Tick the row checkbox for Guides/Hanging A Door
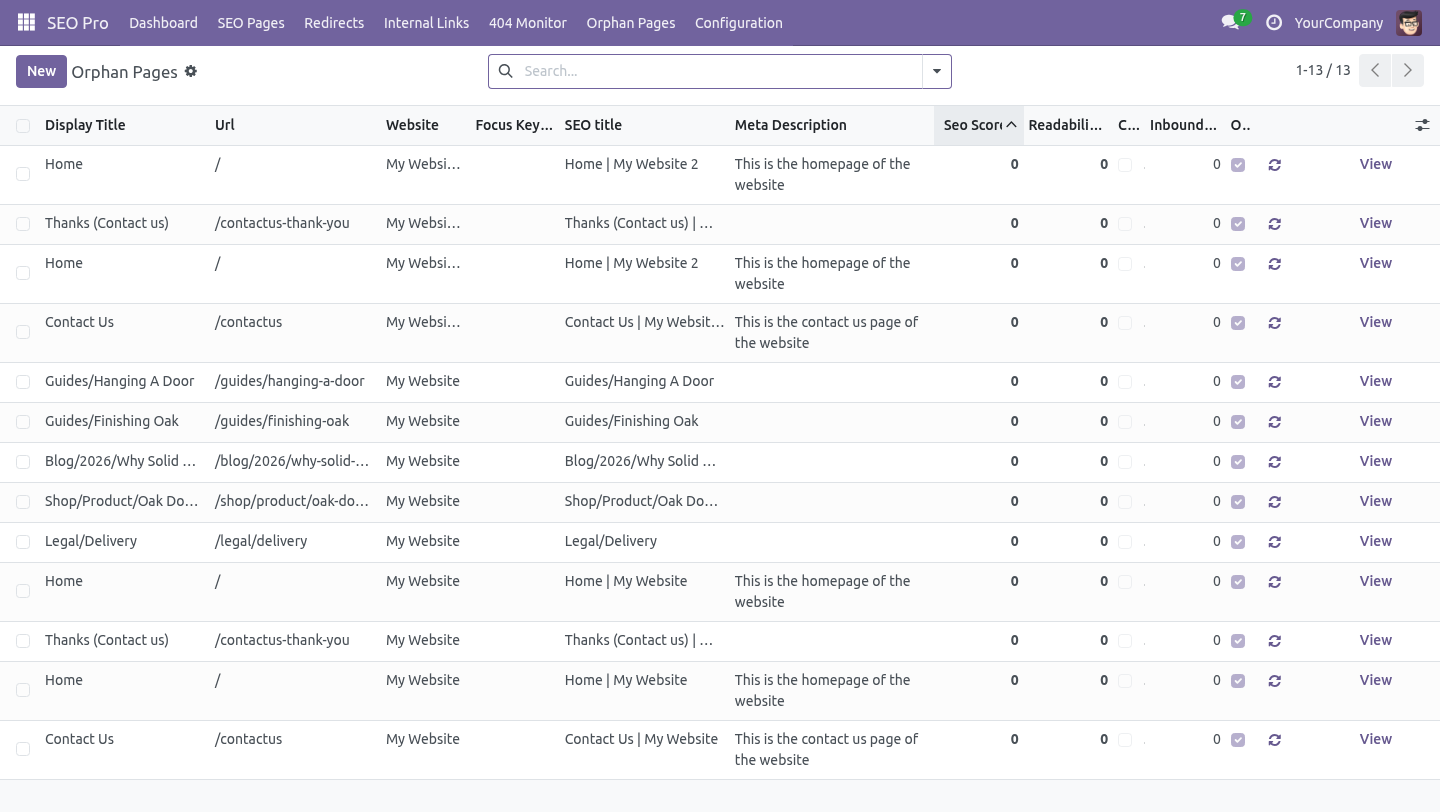This screenshot has width=1440, height=812. click(23, 382)
